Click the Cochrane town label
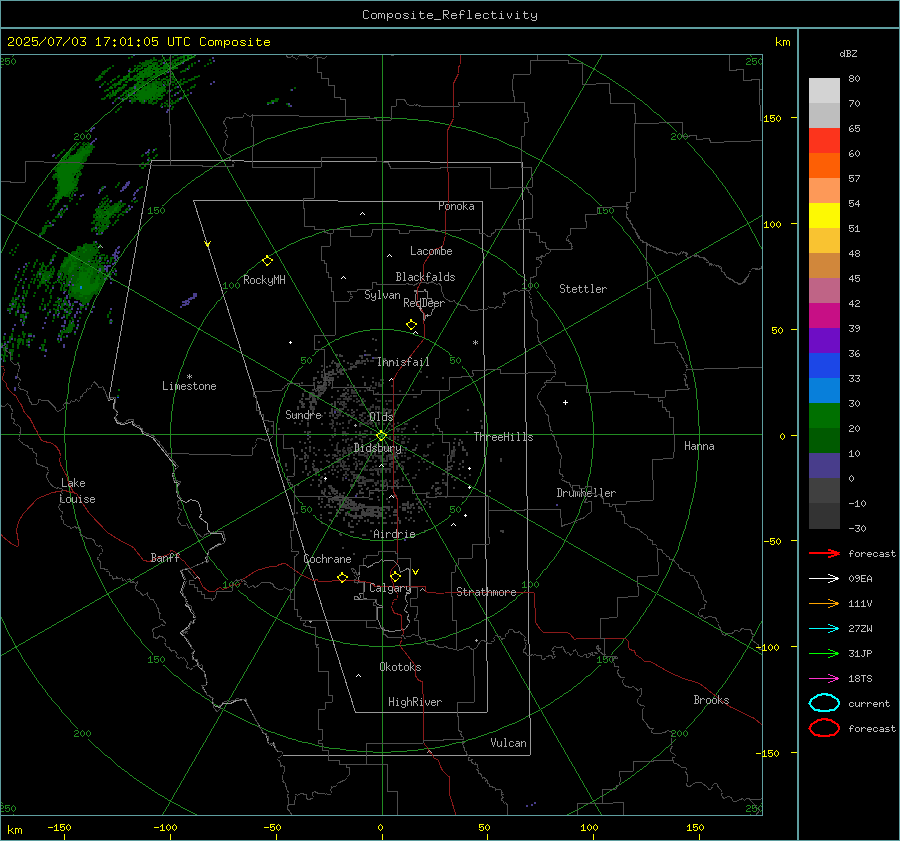Screen dimensions: 900x841 click(327, 559)
